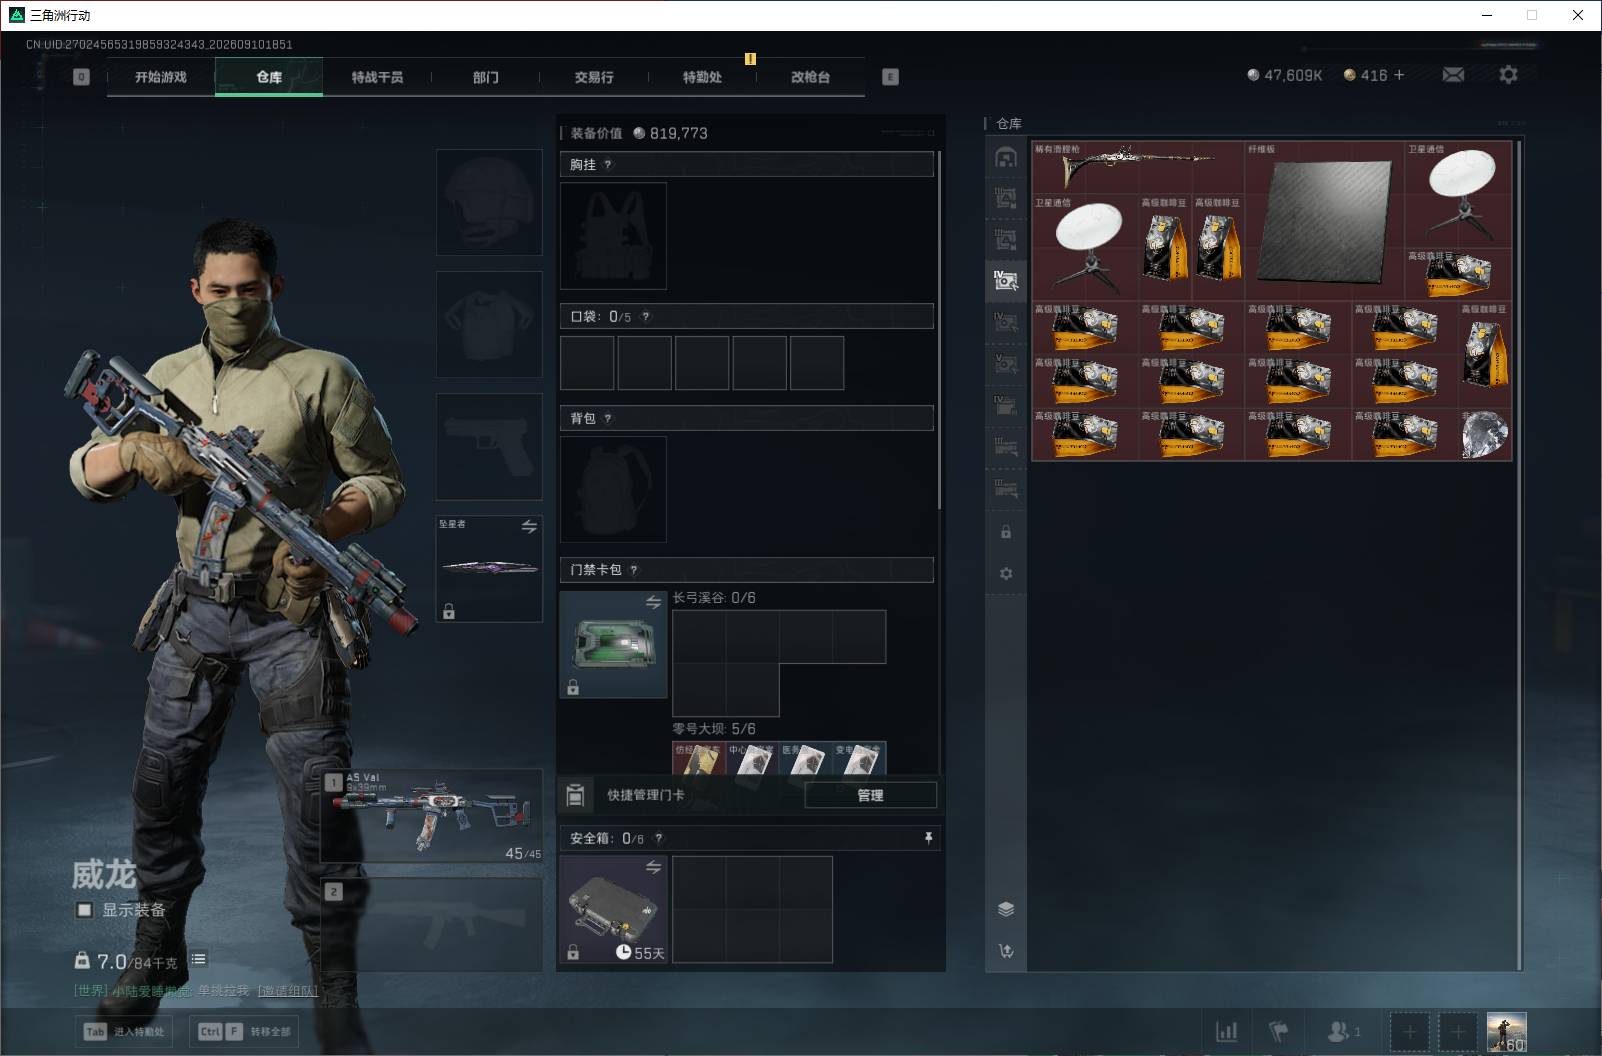Toggle the 显示装备 checkbox

85,910
